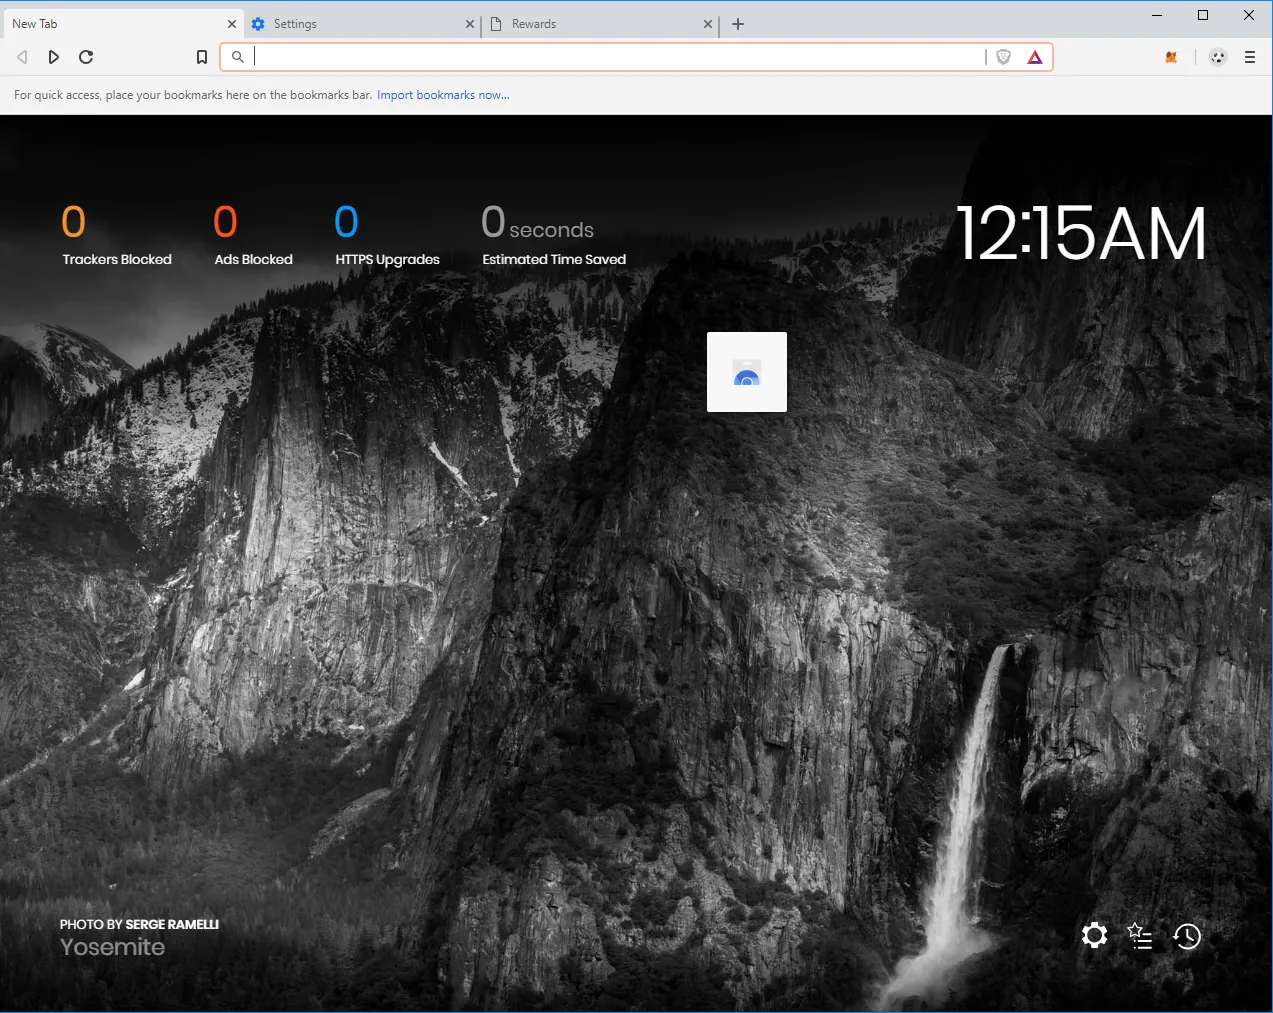Click the page icon on the Rewards tab
The width and height of the screenshot is (1273, 1013).
pyautogui.click(x=496, y=24)
